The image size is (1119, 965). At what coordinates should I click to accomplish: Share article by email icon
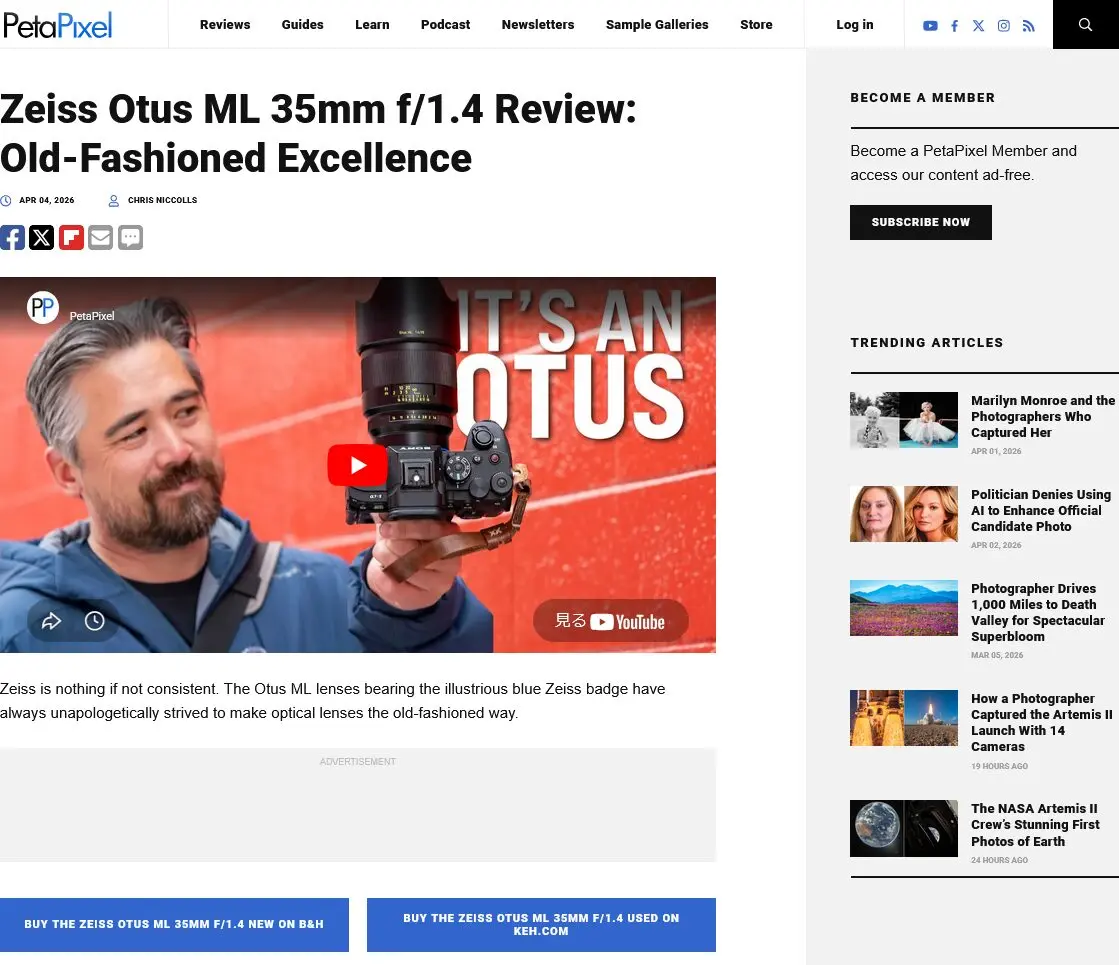pos(100,237)
